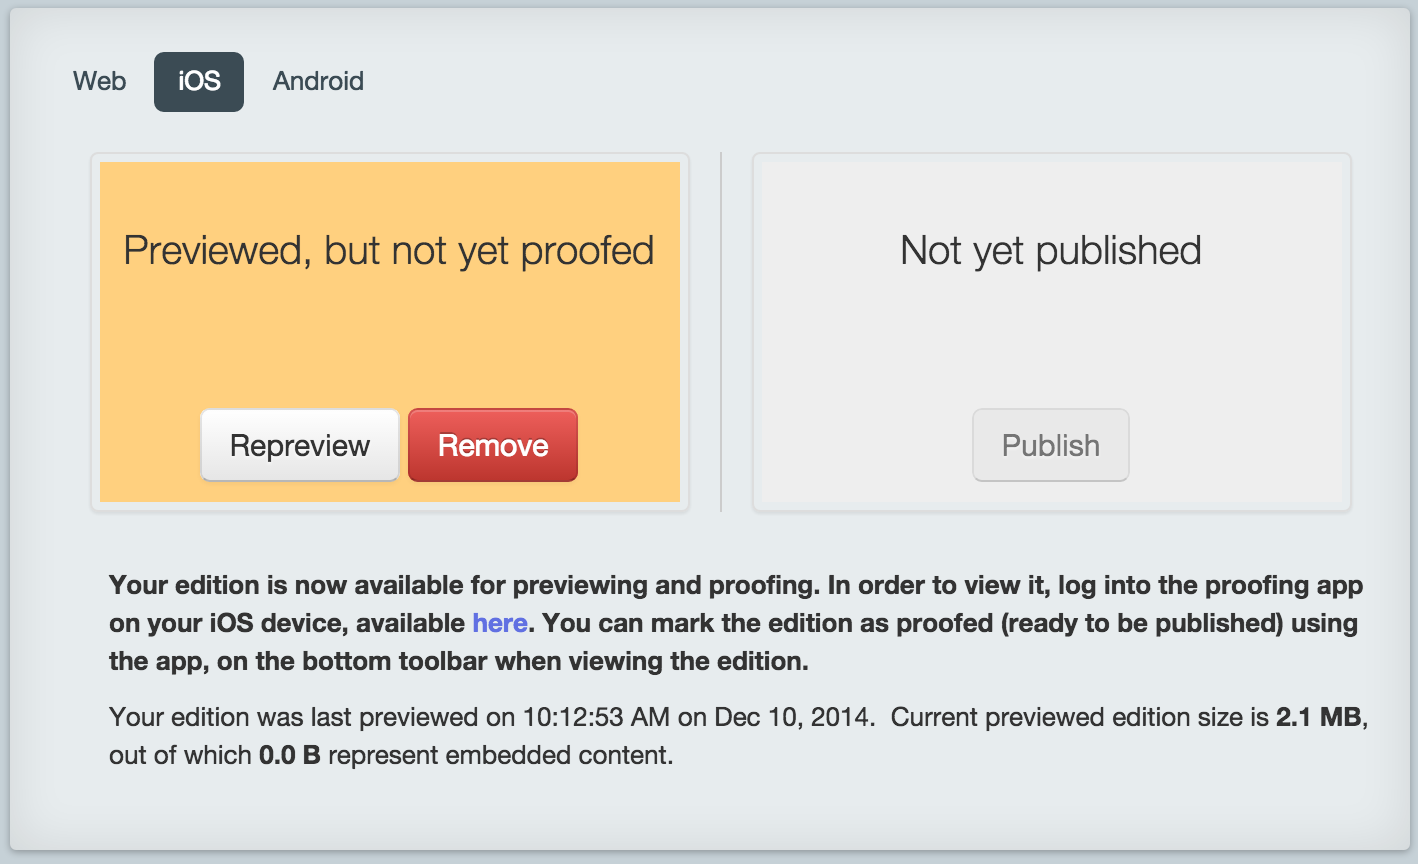Viewport: 1418px width, 864px height.
Task: Click the '2.1 MB' edition size value
Action: click(1319, 717)
